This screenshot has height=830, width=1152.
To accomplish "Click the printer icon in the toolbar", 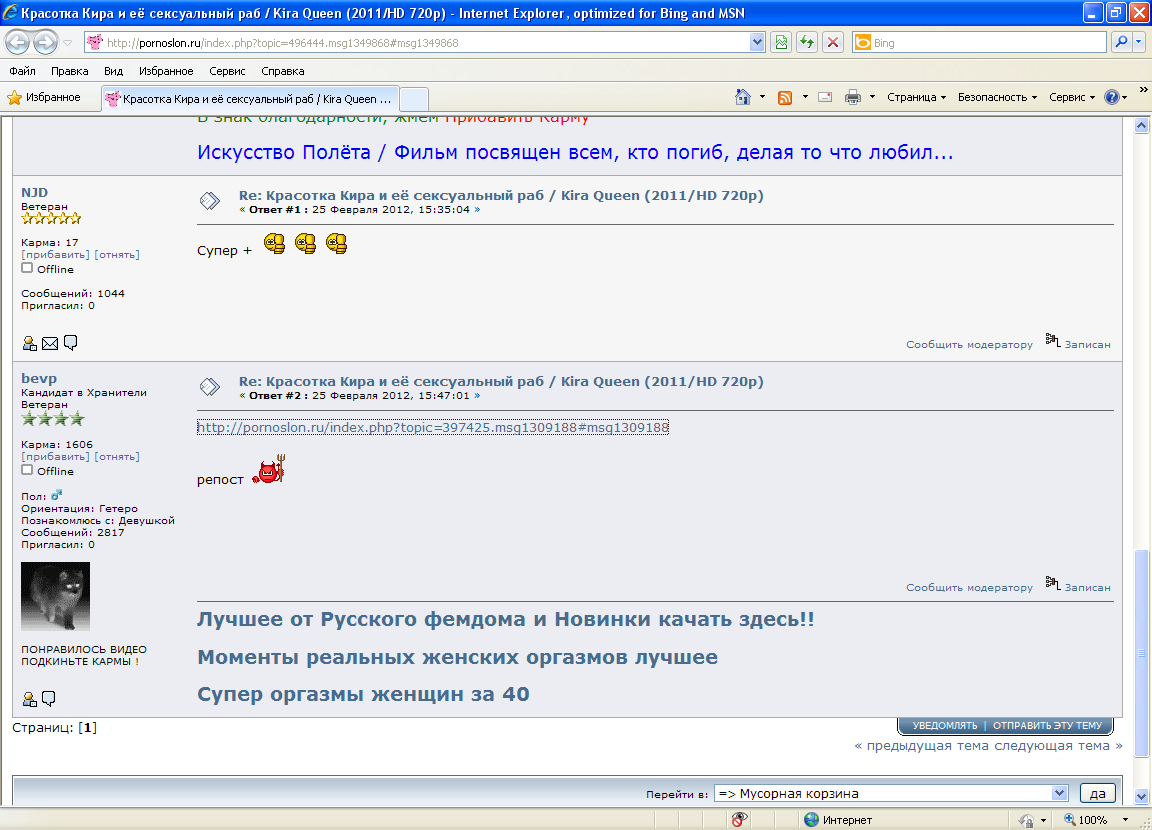I will click(x=853, y=97).
